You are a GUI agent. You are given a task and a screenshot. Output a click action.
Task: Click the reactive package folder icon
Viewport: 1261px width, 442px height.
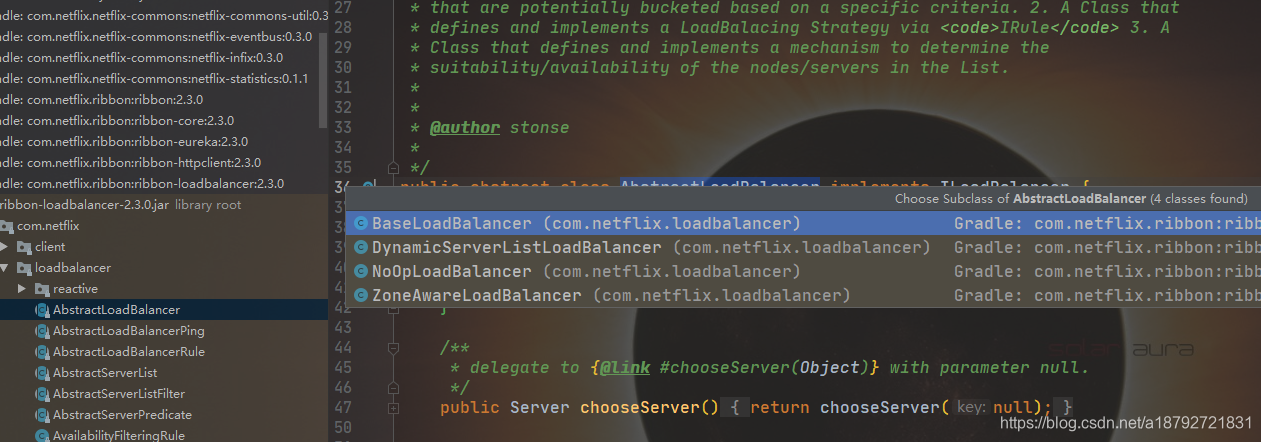42,289
